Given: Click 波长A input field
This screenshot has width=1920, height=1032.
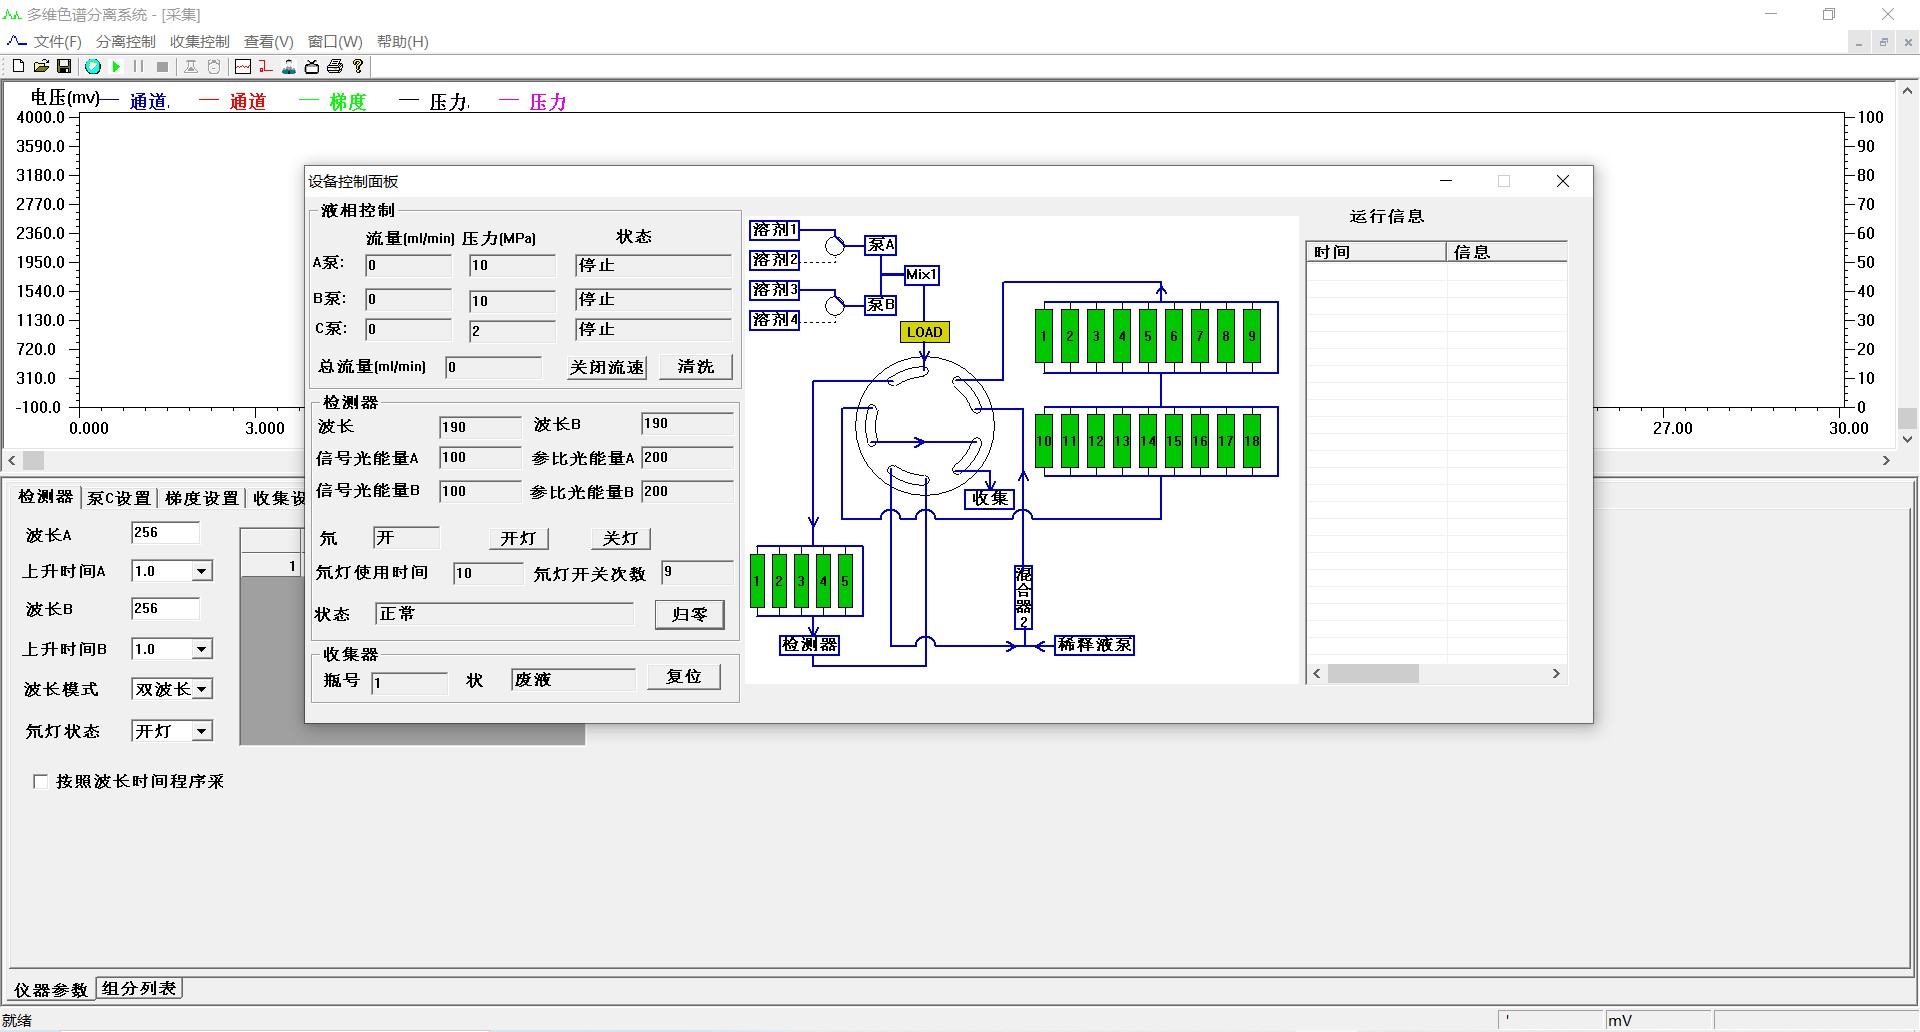Looking at the screenshot, I should (x=165, y=533).
